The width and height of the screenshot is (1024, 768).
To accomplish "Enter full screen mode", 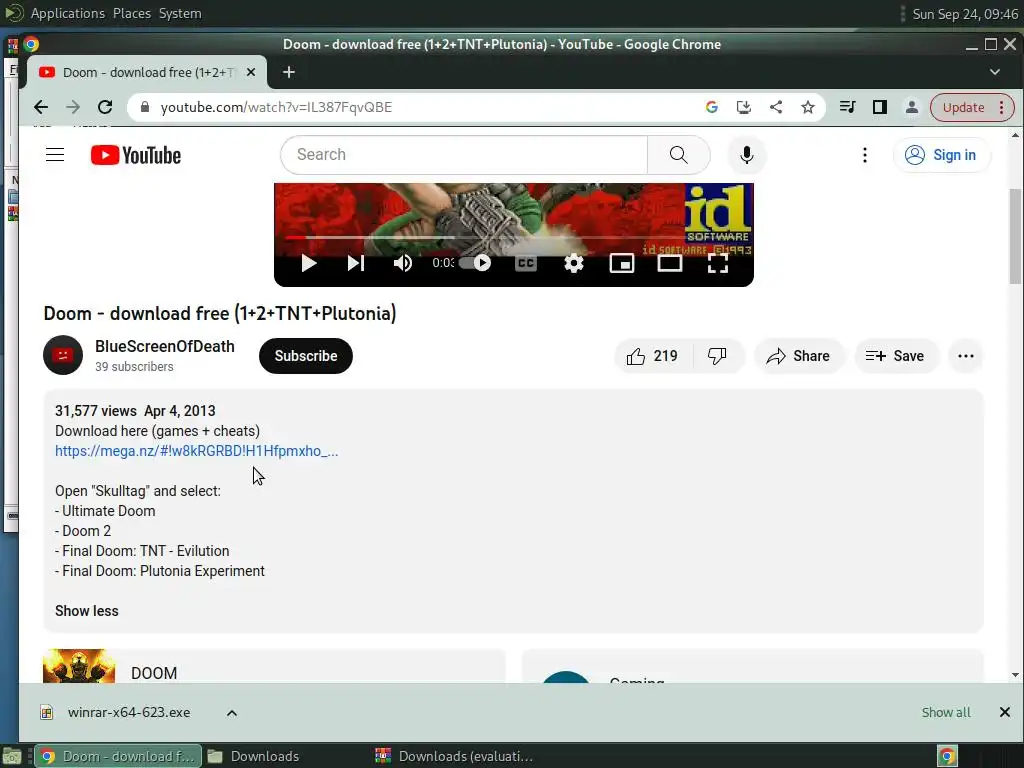I will tap(718, 263).
